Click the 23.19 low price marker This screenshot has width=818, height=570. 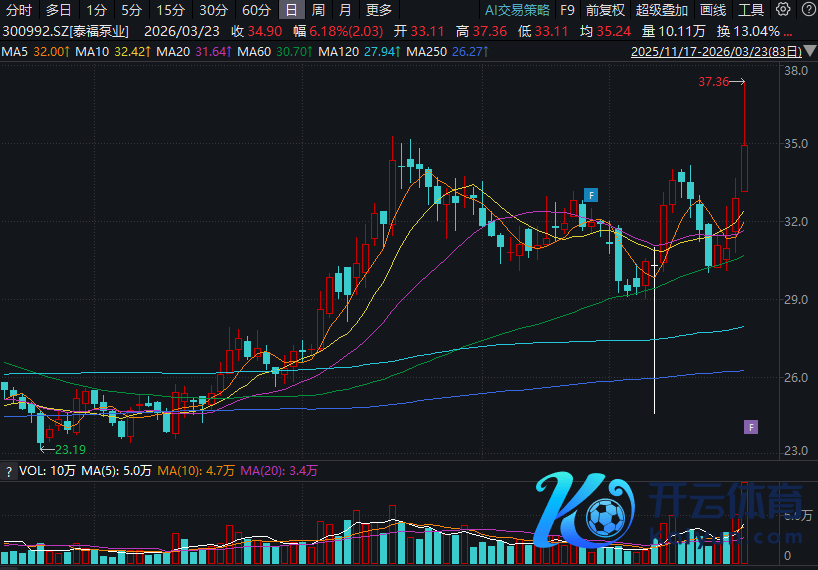[68, 450]
